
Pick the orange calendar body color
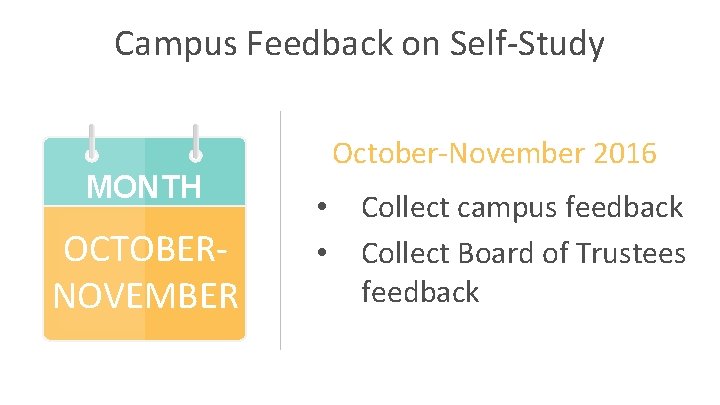(x=144, y=274)
